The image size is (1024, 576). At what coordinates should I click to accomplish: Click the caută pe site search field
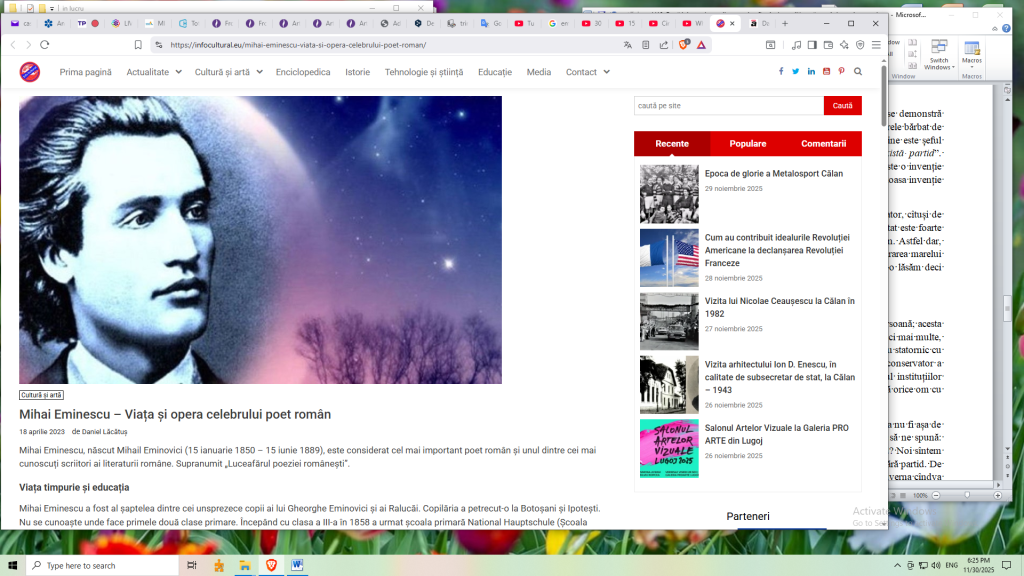[729, 106]
